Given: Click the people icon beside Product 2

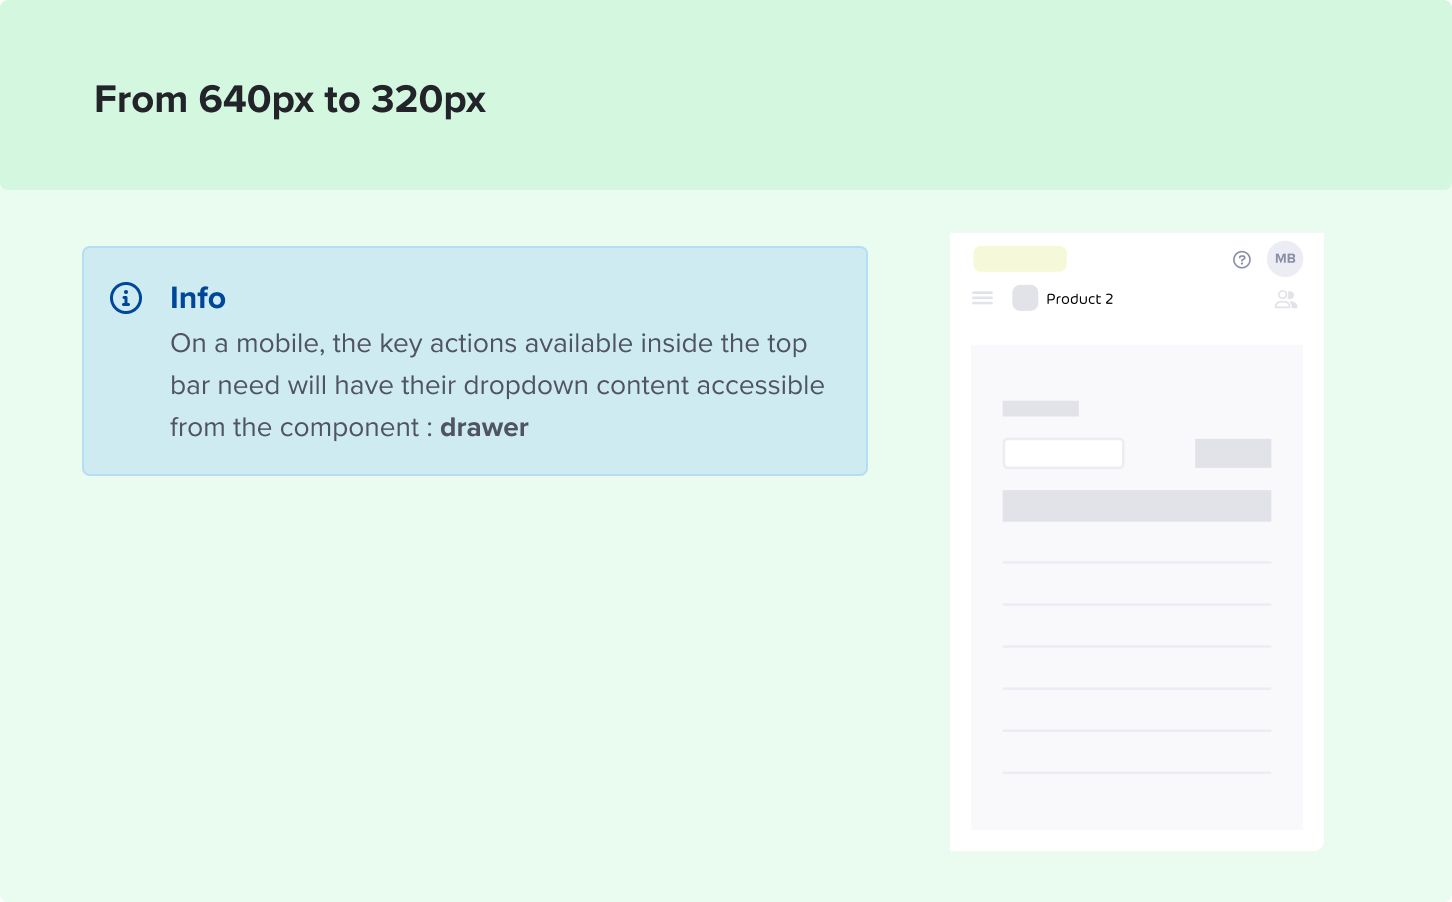Looking at the screenshot, I should coord(1286,299).
